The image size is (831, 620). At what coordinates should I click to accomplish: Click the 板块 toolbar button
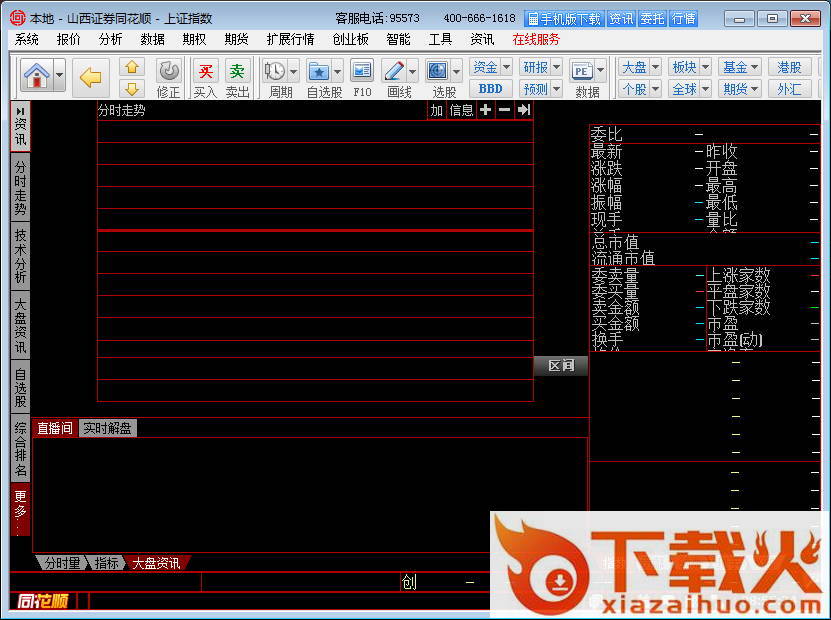(x=684, y=67)
